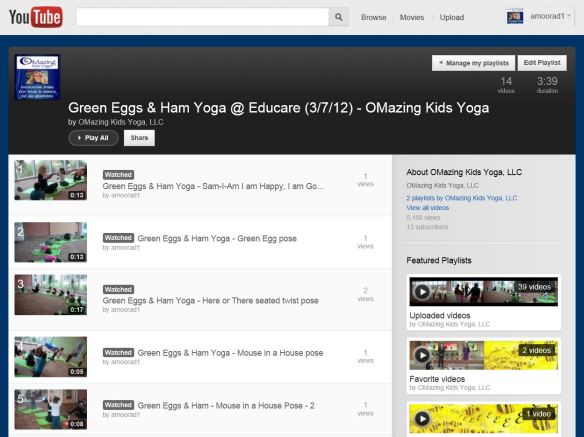Open 'Here or There seated twist pose' title

click(210, 301)
